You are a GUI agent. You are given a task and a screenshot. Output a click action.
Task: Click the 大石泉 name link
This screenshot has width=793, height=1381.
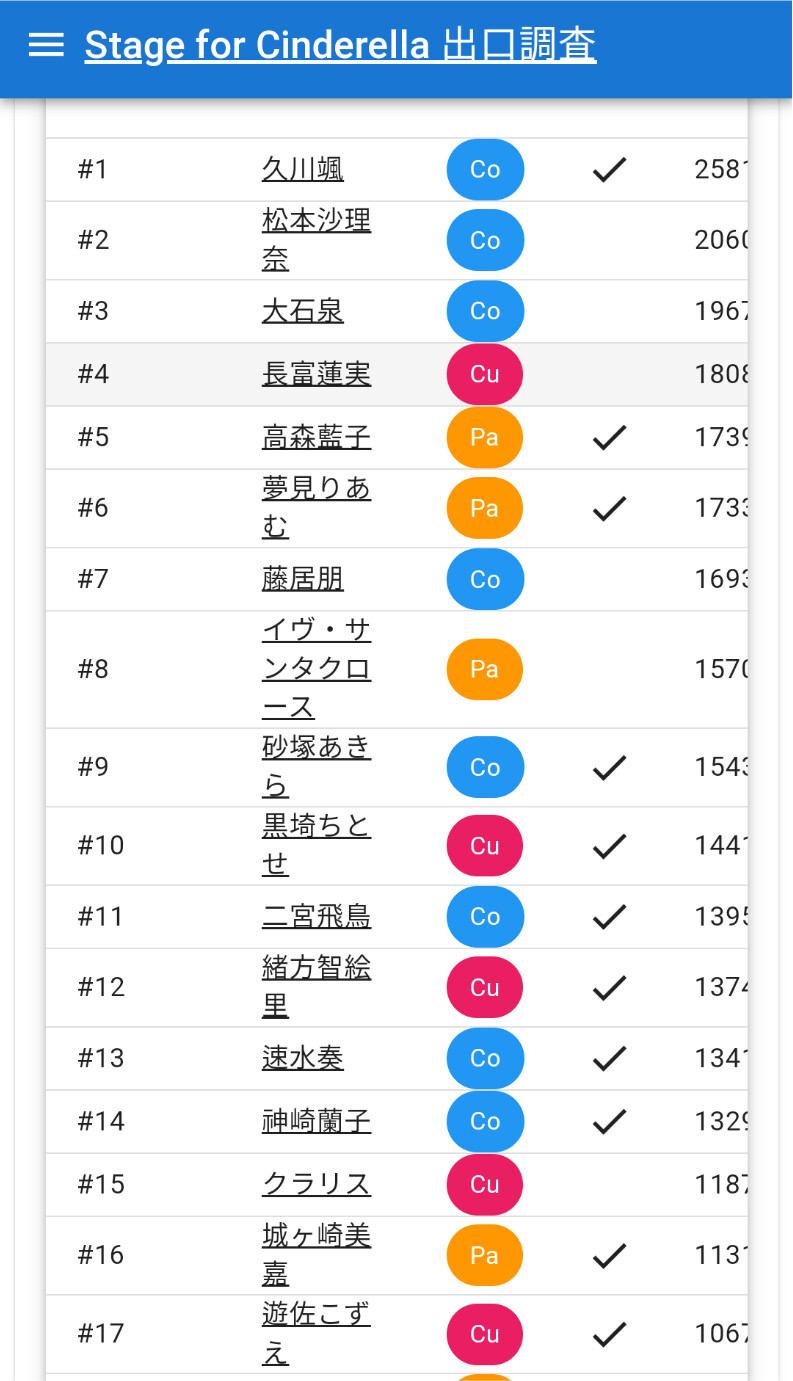pos(303,311)
